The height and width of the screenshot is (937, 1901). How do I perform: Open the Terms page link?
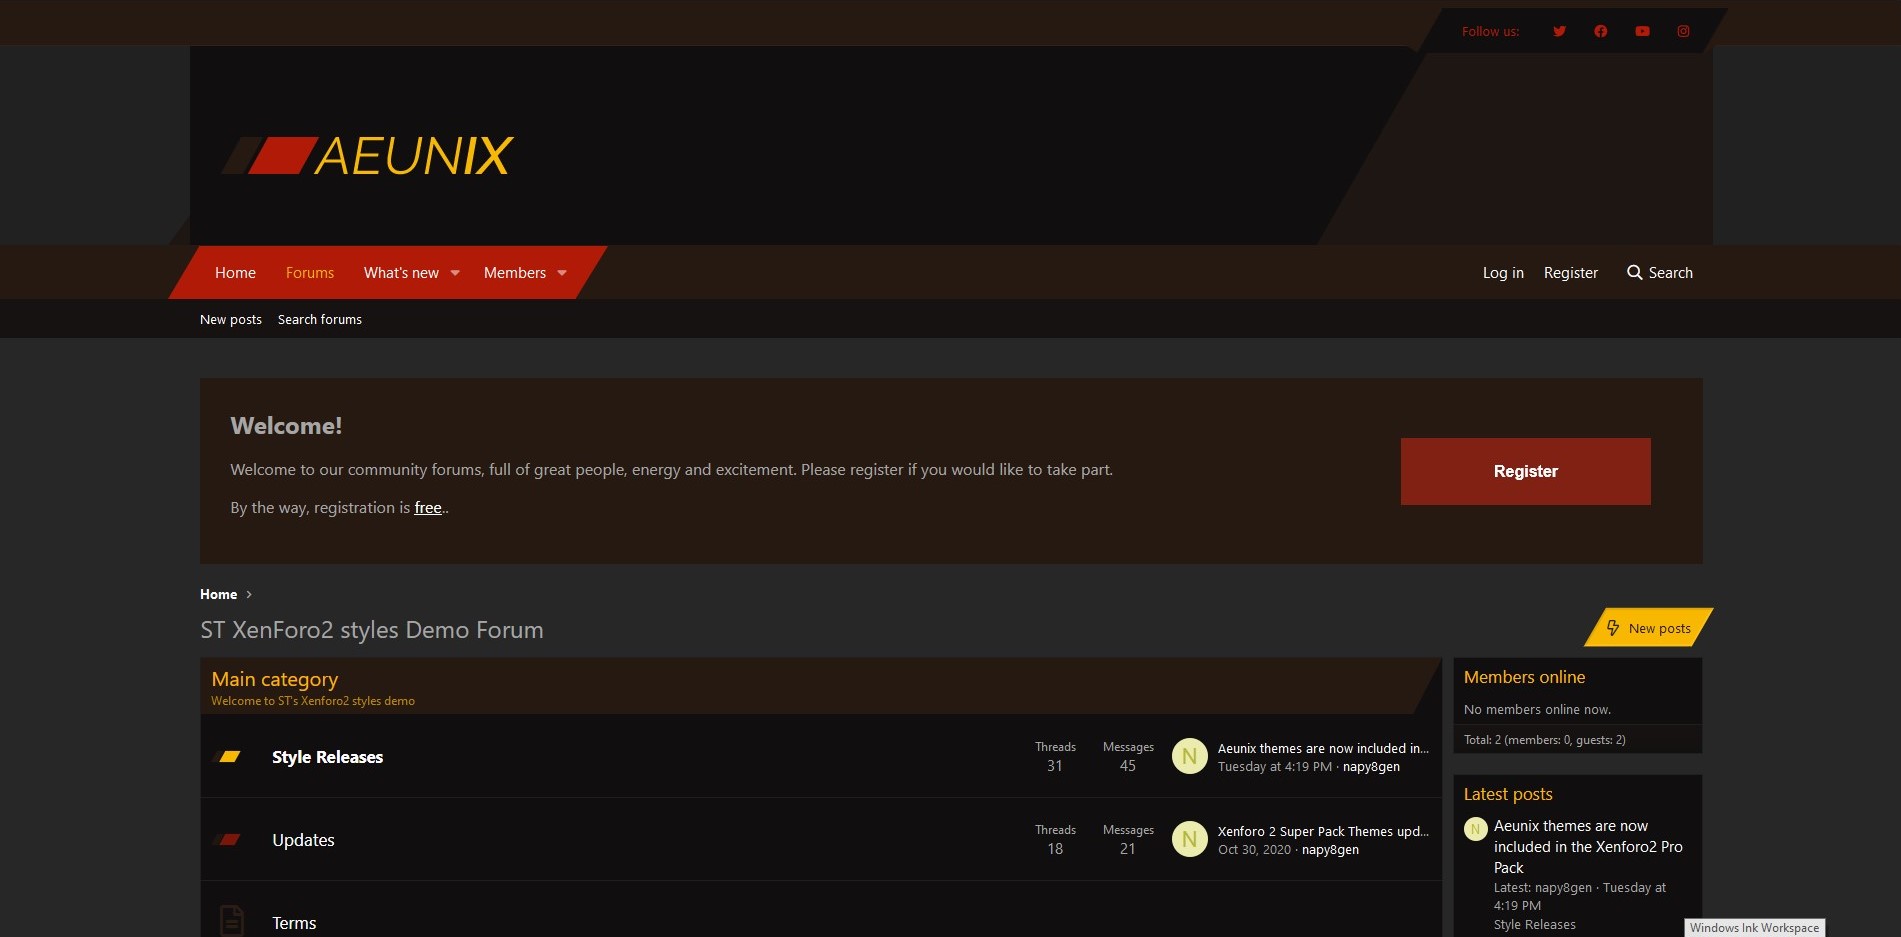click(x=294, y=923)
